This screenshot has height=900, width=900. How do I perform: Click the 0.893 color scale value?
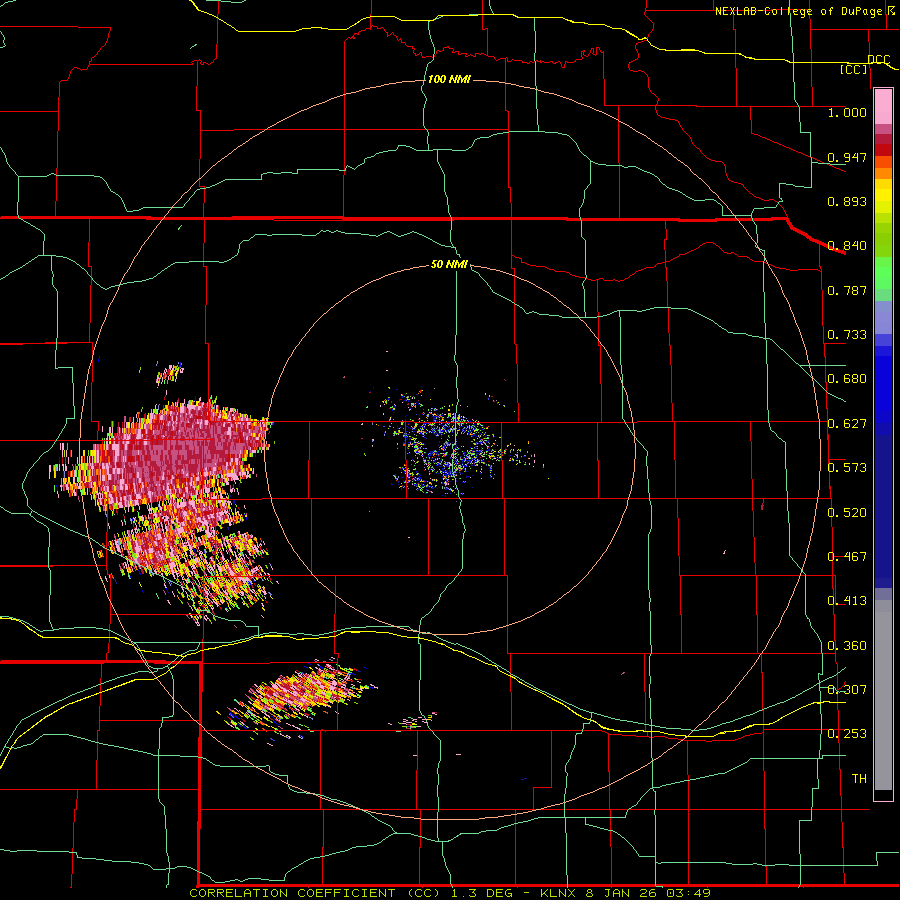[847, 201]
